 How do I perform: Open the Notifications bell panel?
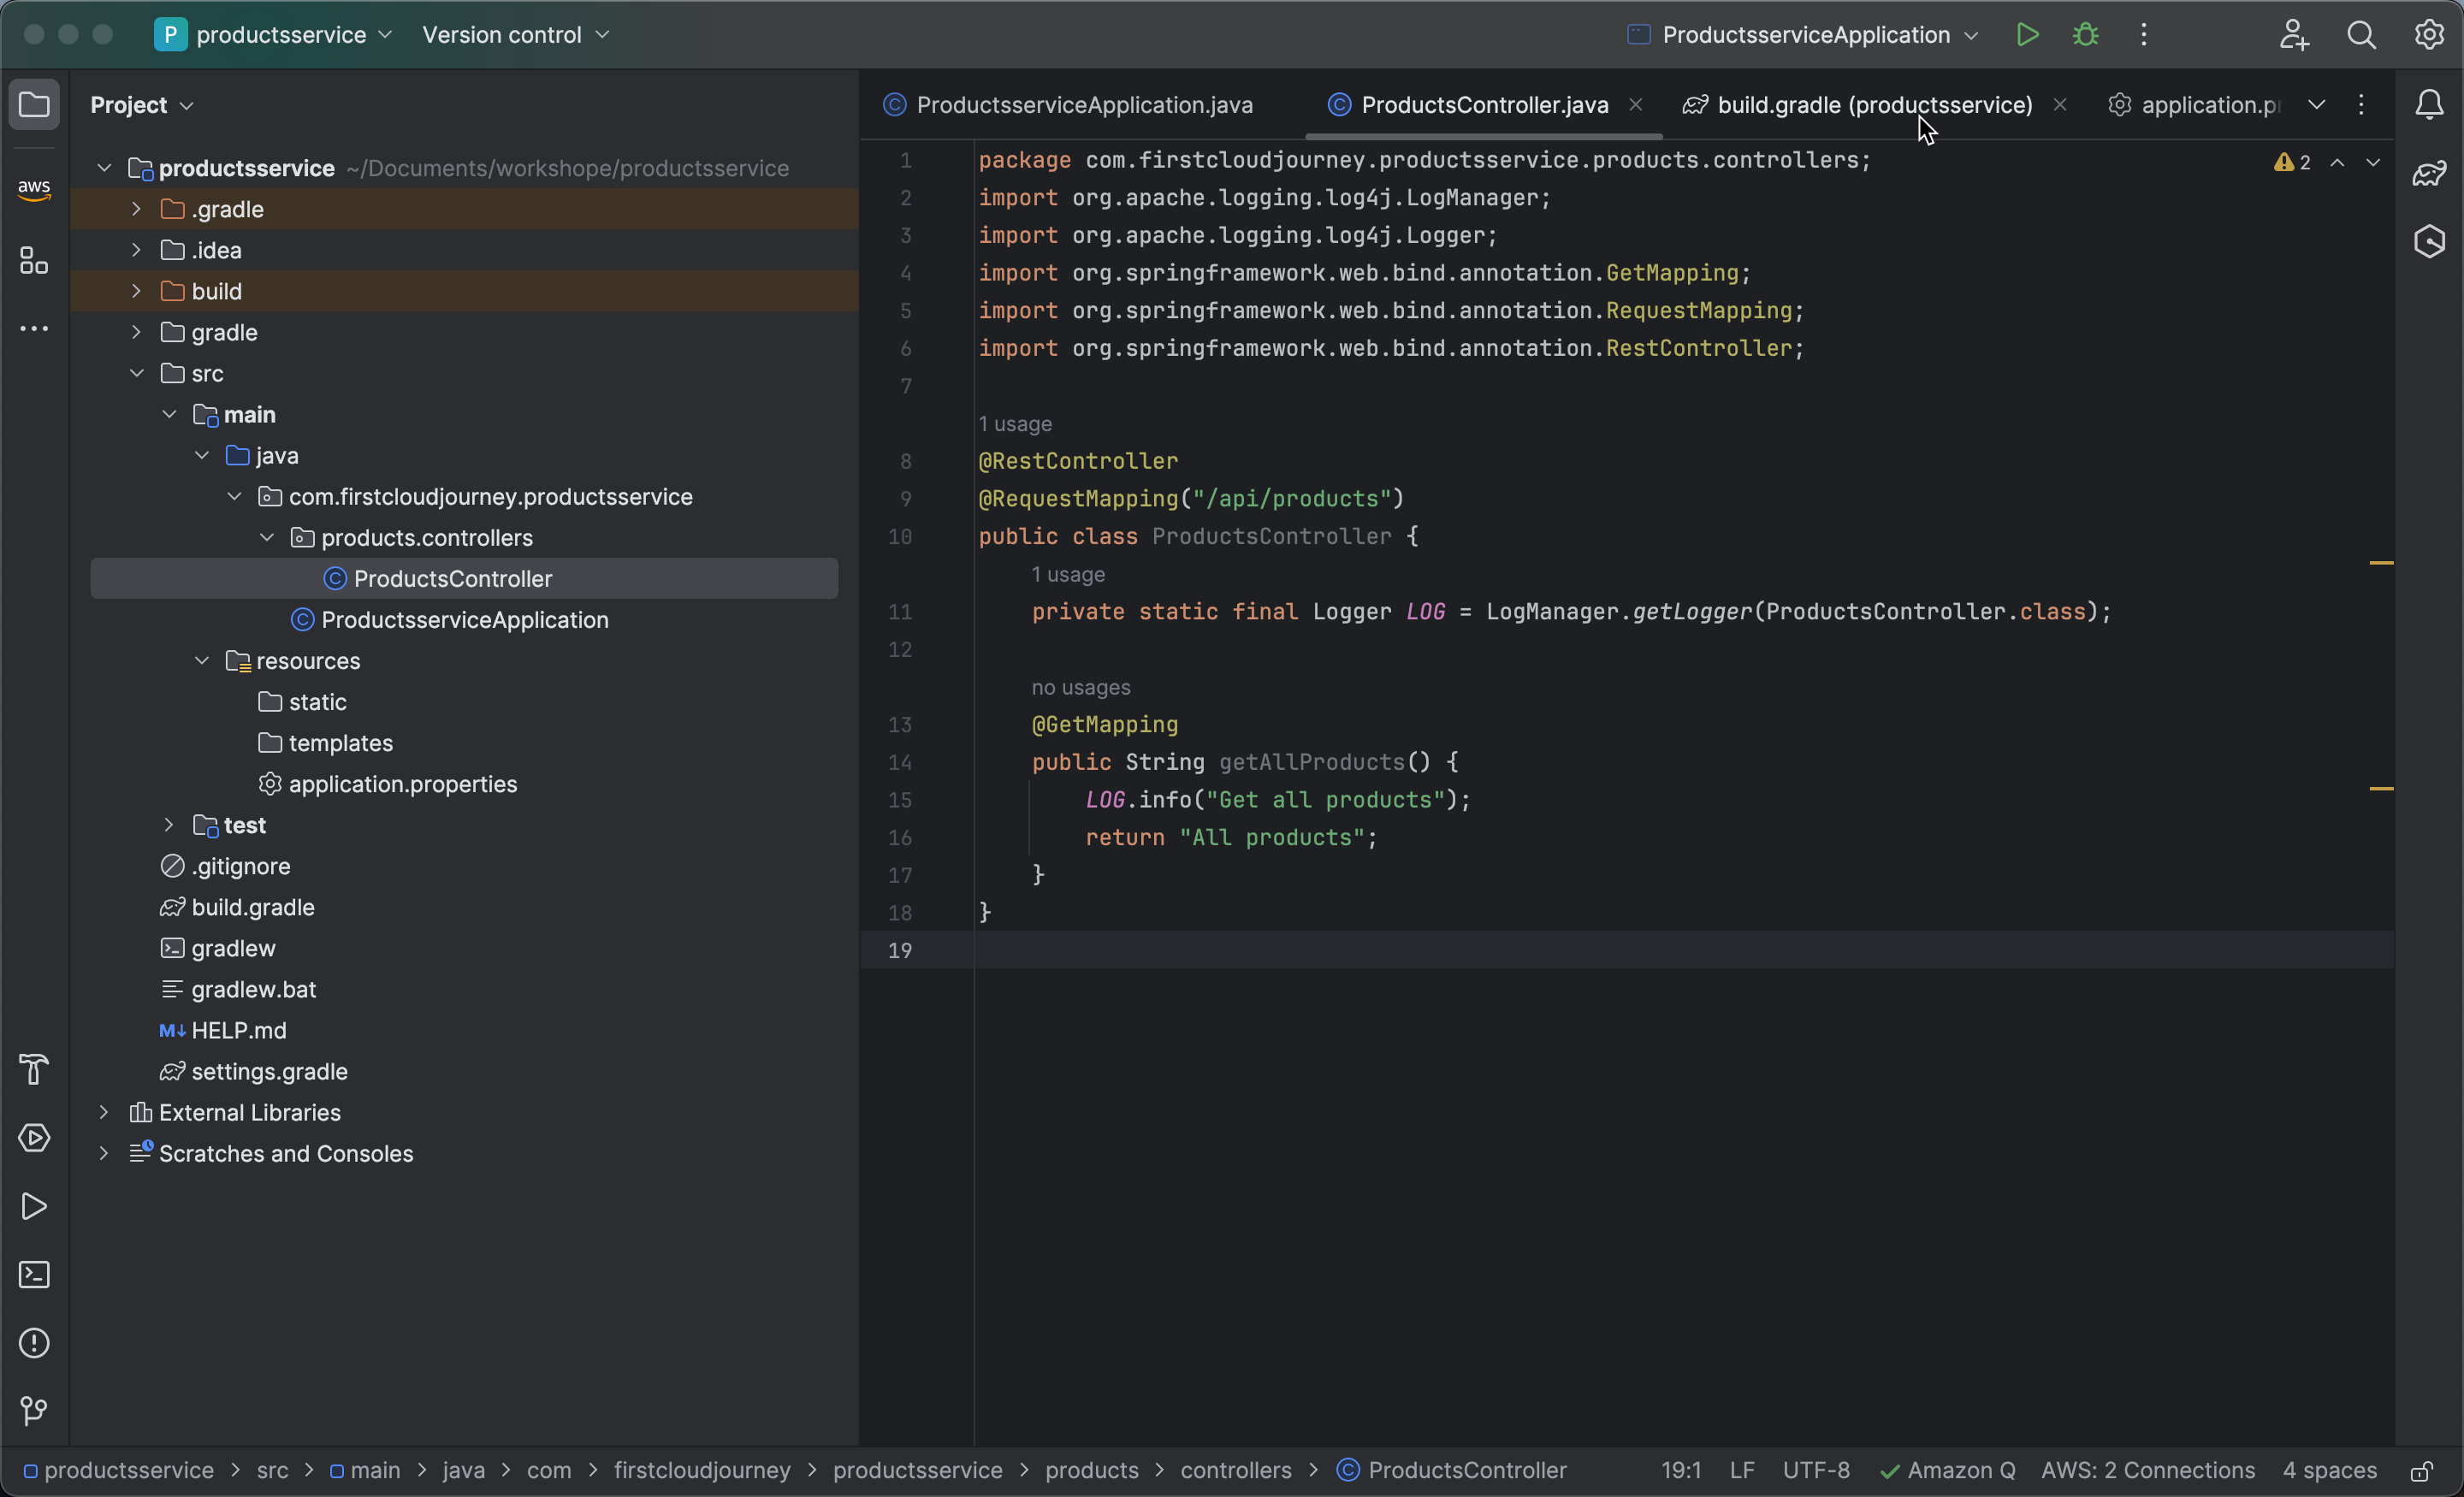pos(2429,104)
